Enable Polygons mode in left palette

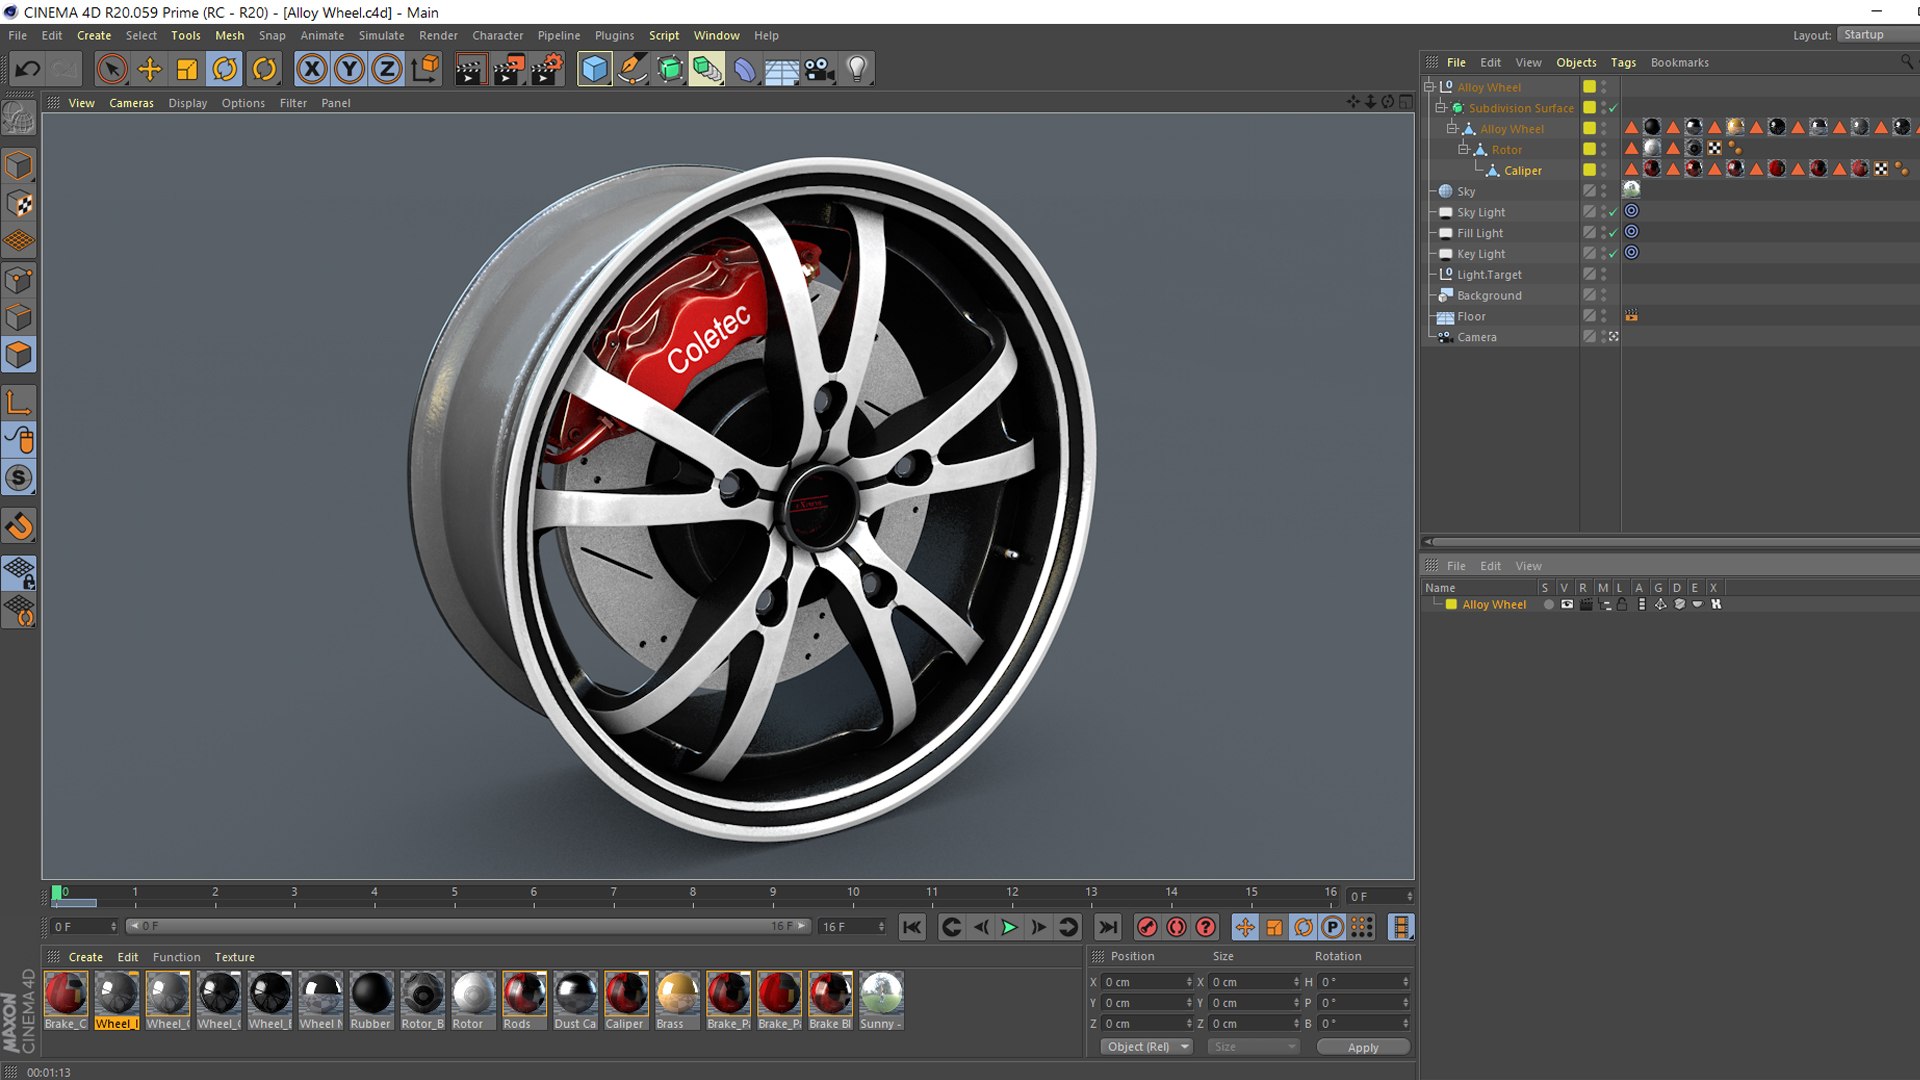pyautogui.click(x=19, y=355)
